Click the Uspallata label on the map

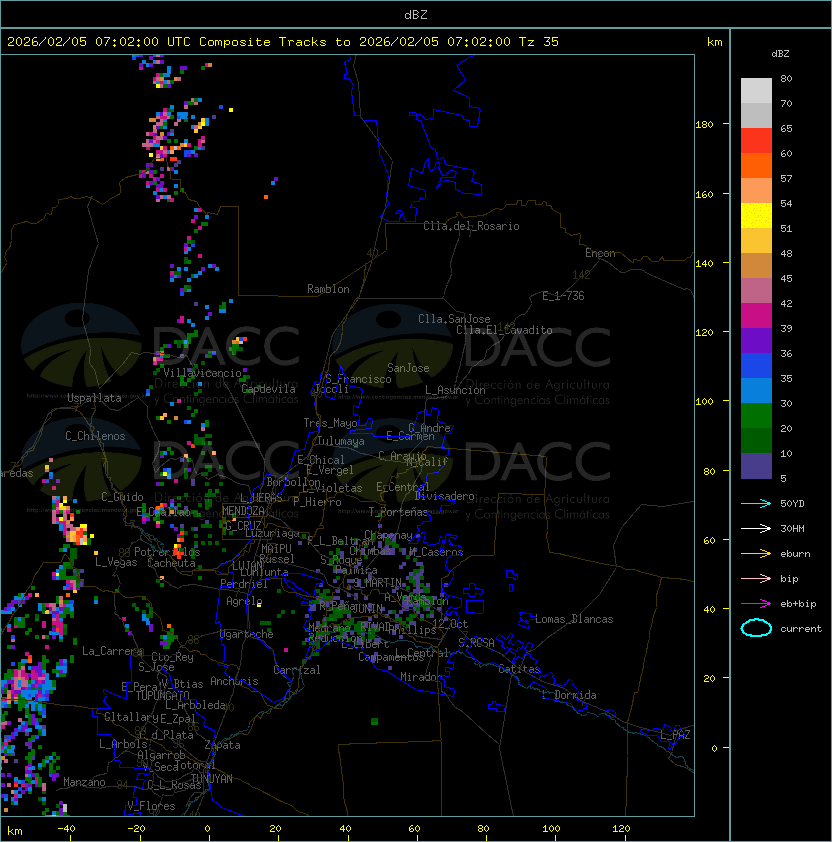pos(94,398)
